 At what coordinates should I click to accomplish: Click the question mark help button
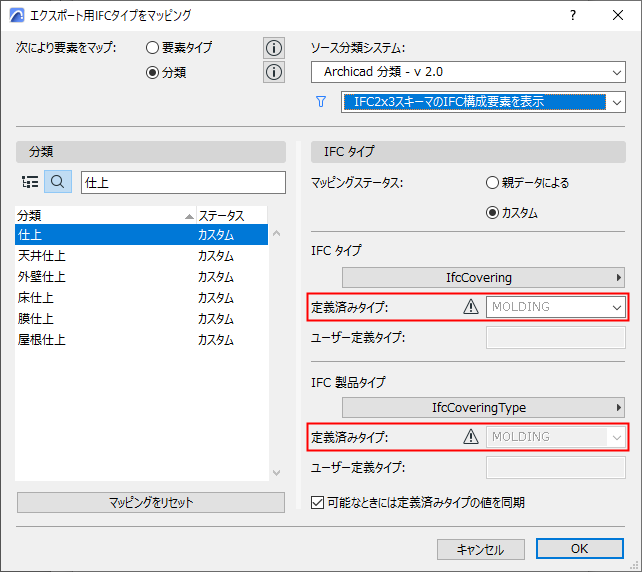573,16
